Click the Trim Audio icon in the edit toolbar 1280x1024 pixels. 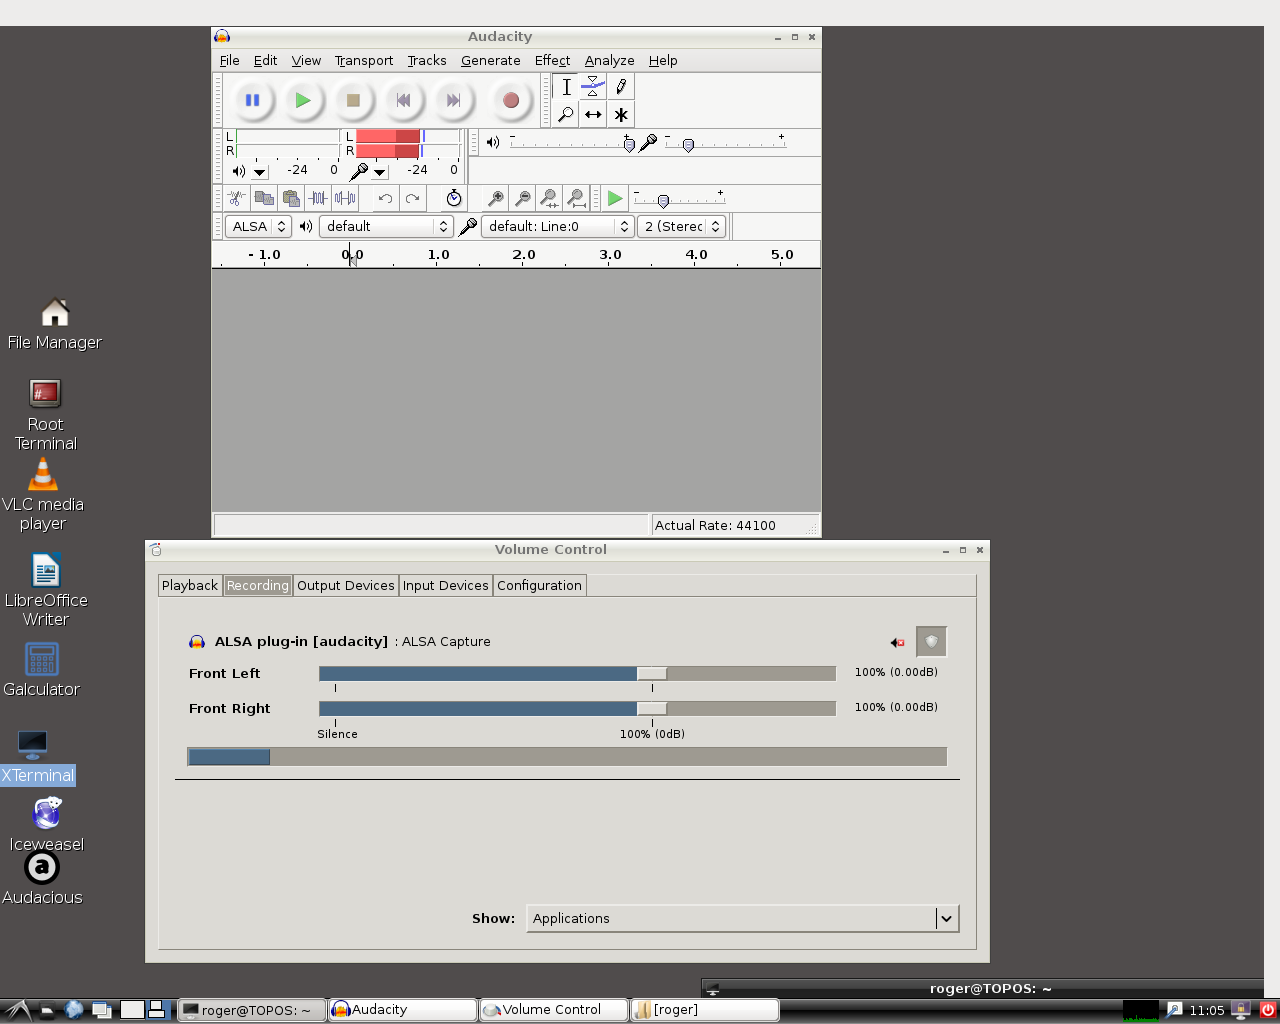[318, 197]
